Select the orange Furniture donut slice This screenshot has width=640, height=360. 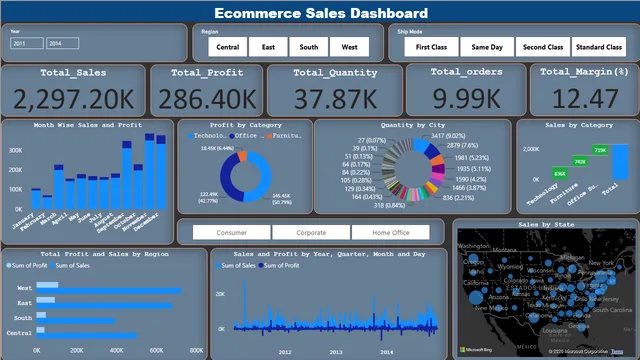click(x=242, y=156)
